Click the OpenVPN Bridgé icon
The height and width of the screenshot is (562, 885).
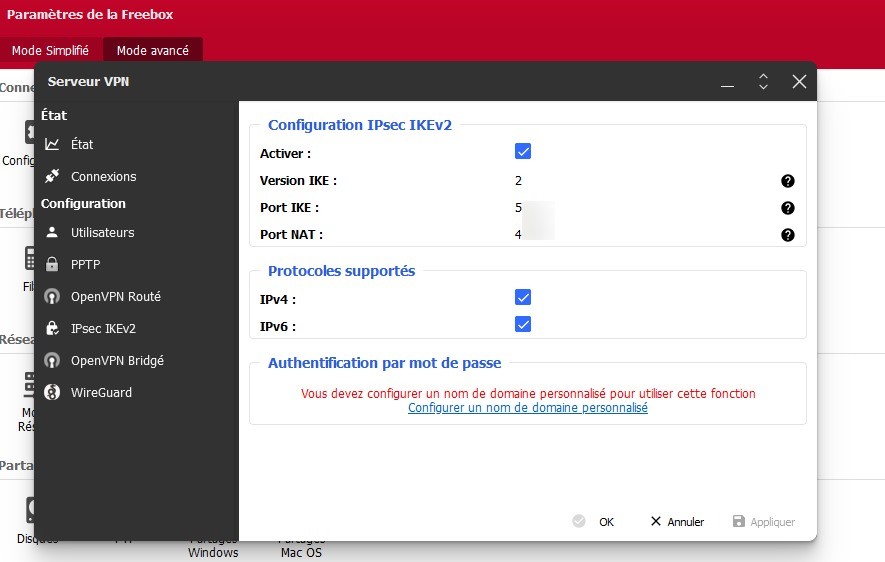(52, 361)
